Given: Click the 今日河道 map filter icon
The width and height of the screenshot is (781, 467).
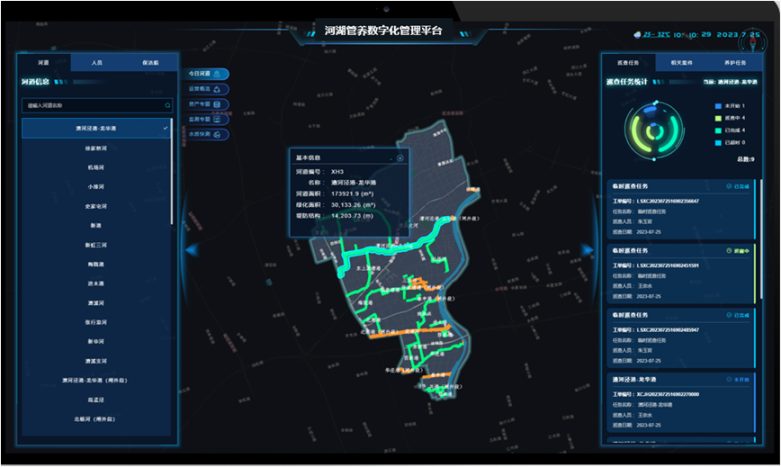Looking at the screenshot, I should pos(217,74).
